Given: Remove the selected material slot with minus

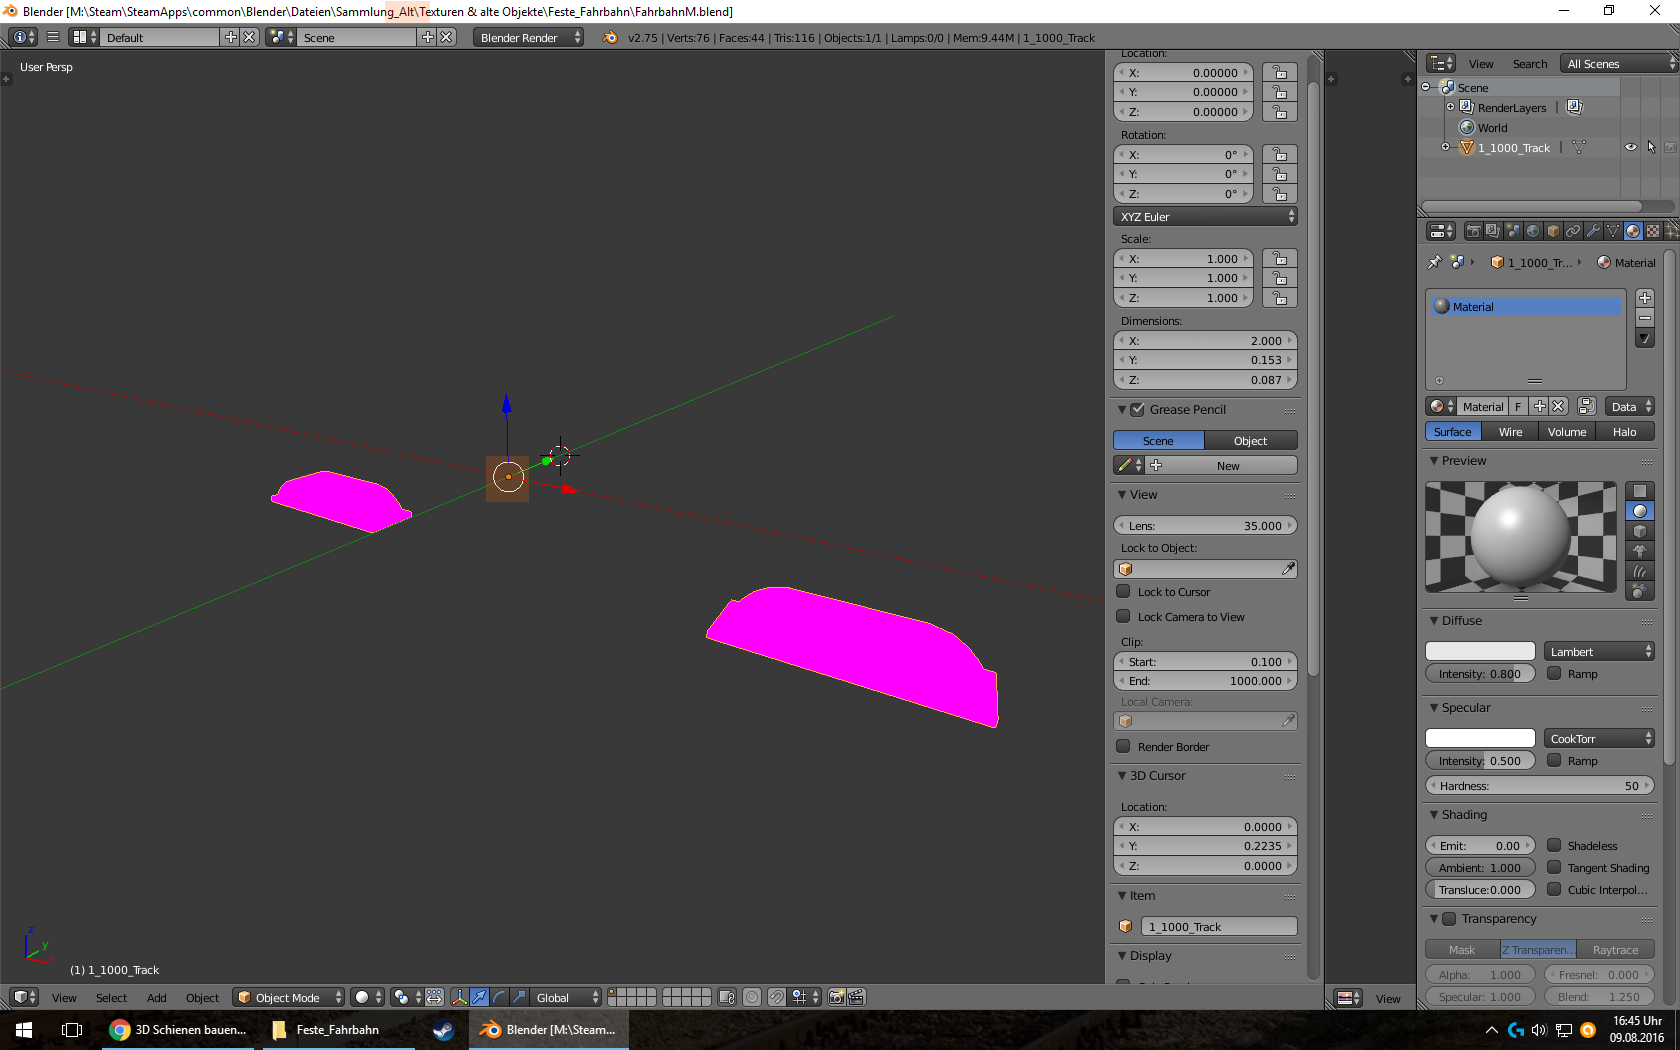Looking at the screenshot, I should click(1645, 318).
